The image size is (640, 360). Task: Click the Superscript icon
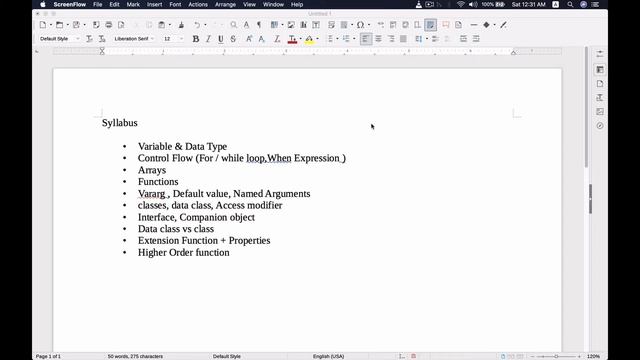click(x=249, y=39)
